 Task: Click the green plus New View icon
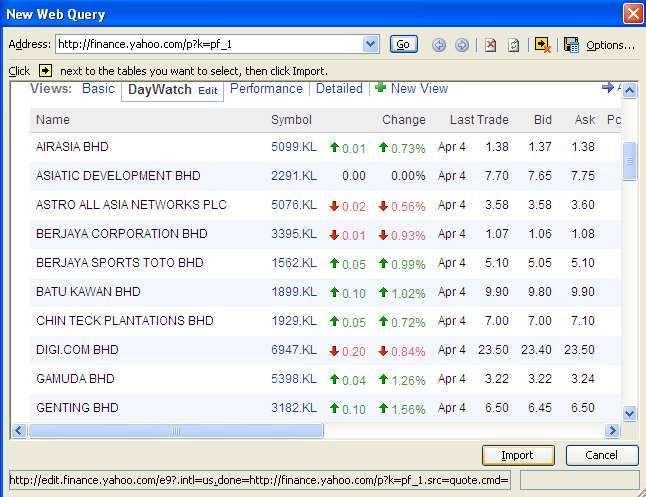point(381,87)
